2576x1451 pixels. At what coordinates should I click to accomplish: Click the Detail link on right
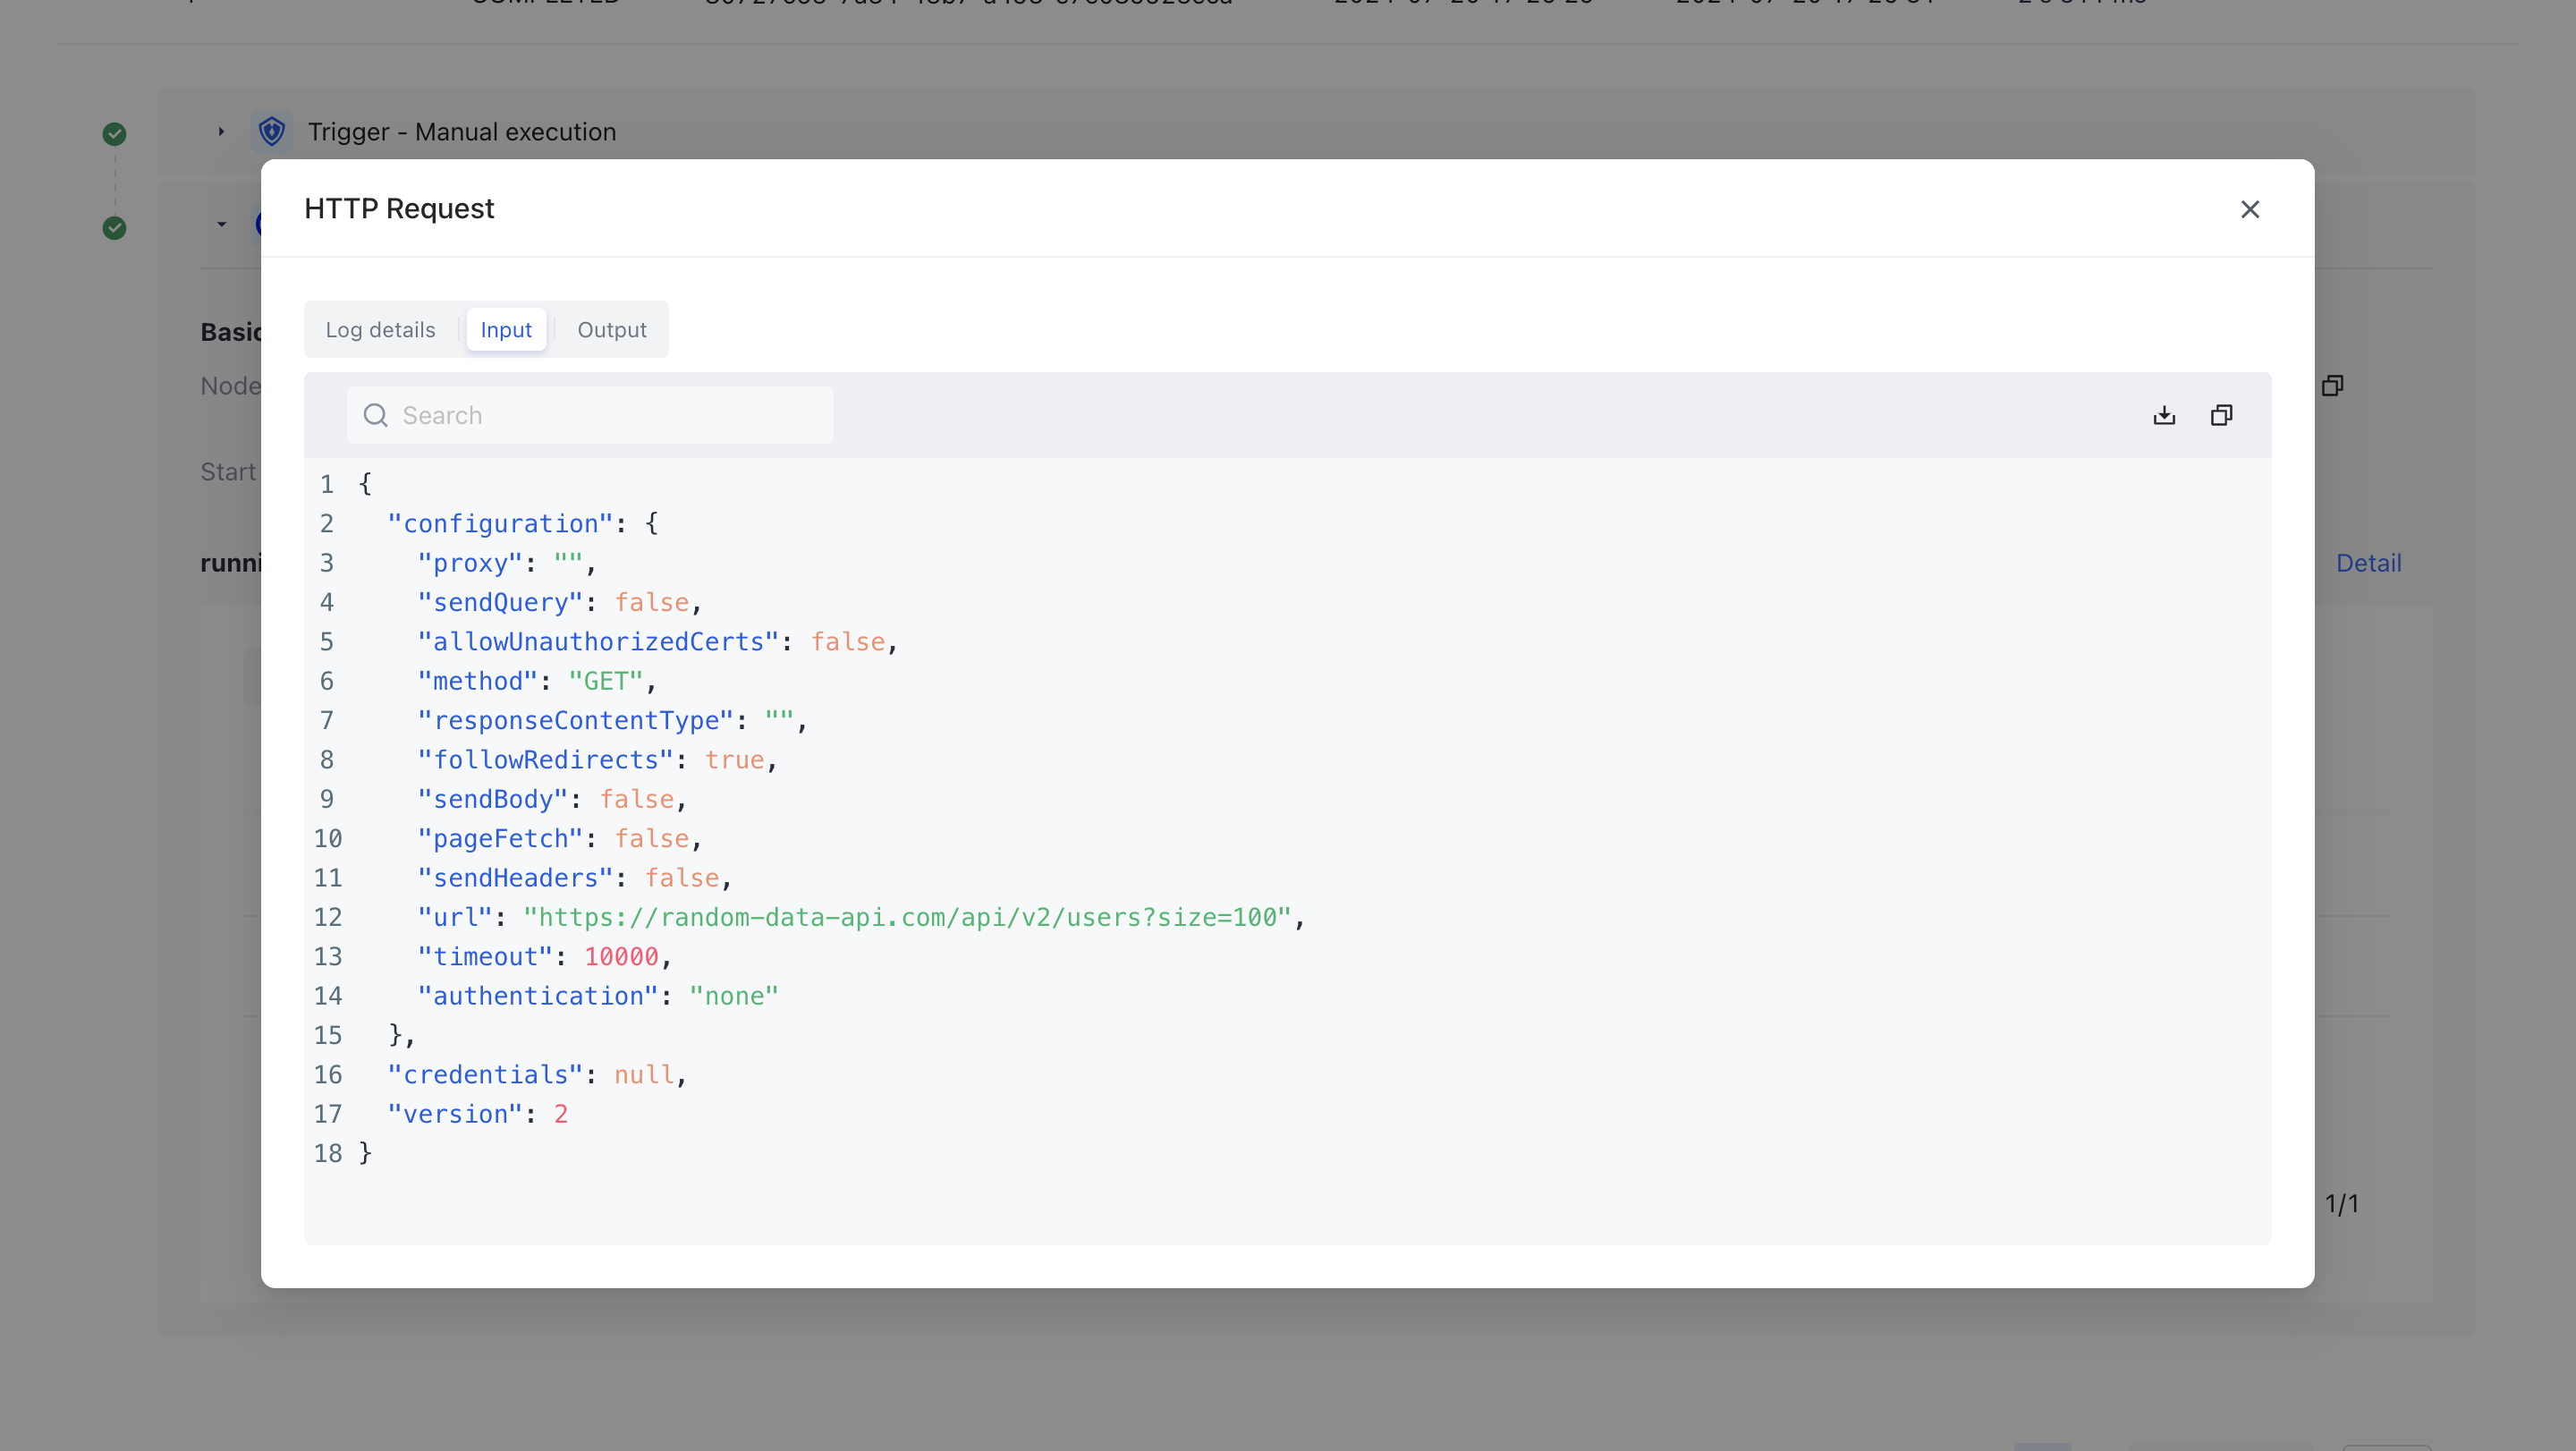click(x=2367, y=563)
